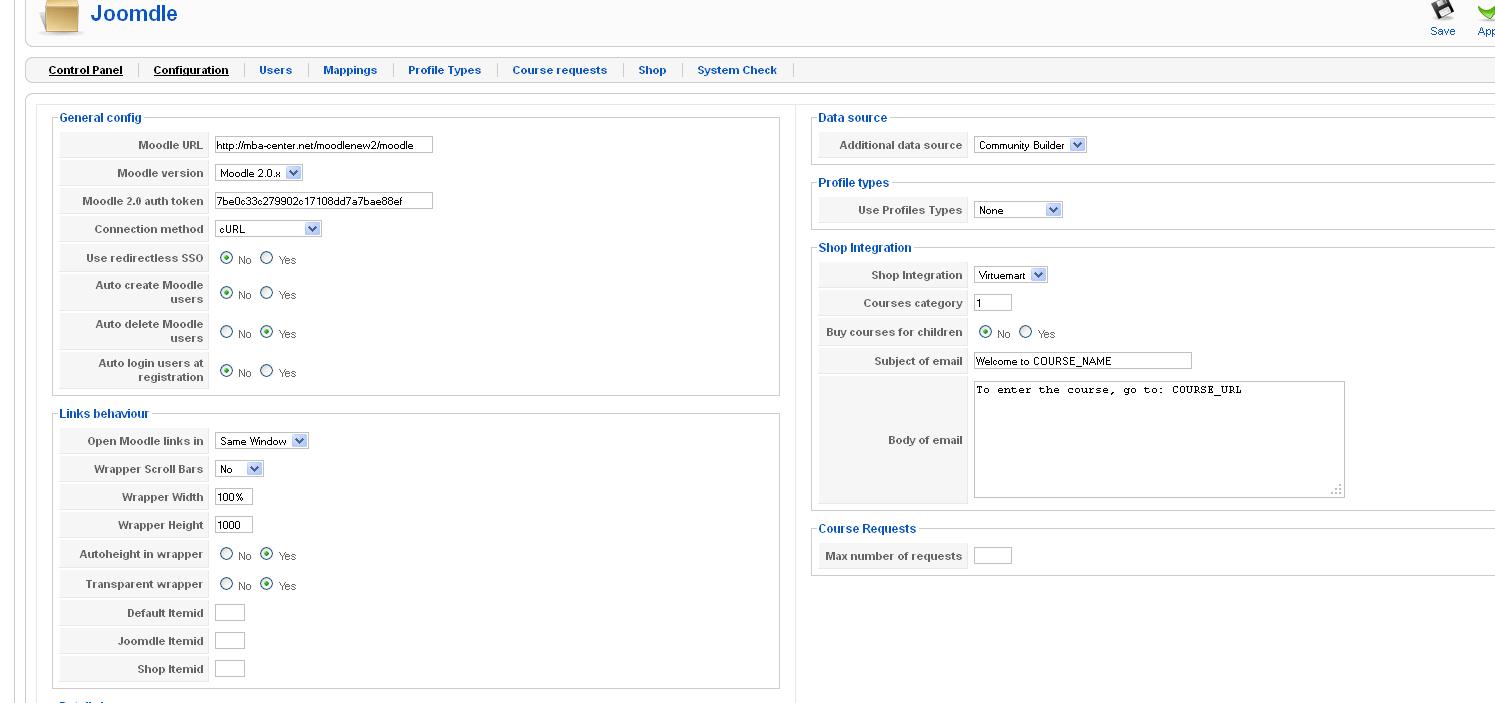The image size is (1495, 703).
Task: Enable Yes for Auto create Moodle users
Action: (x=267, y=293)
